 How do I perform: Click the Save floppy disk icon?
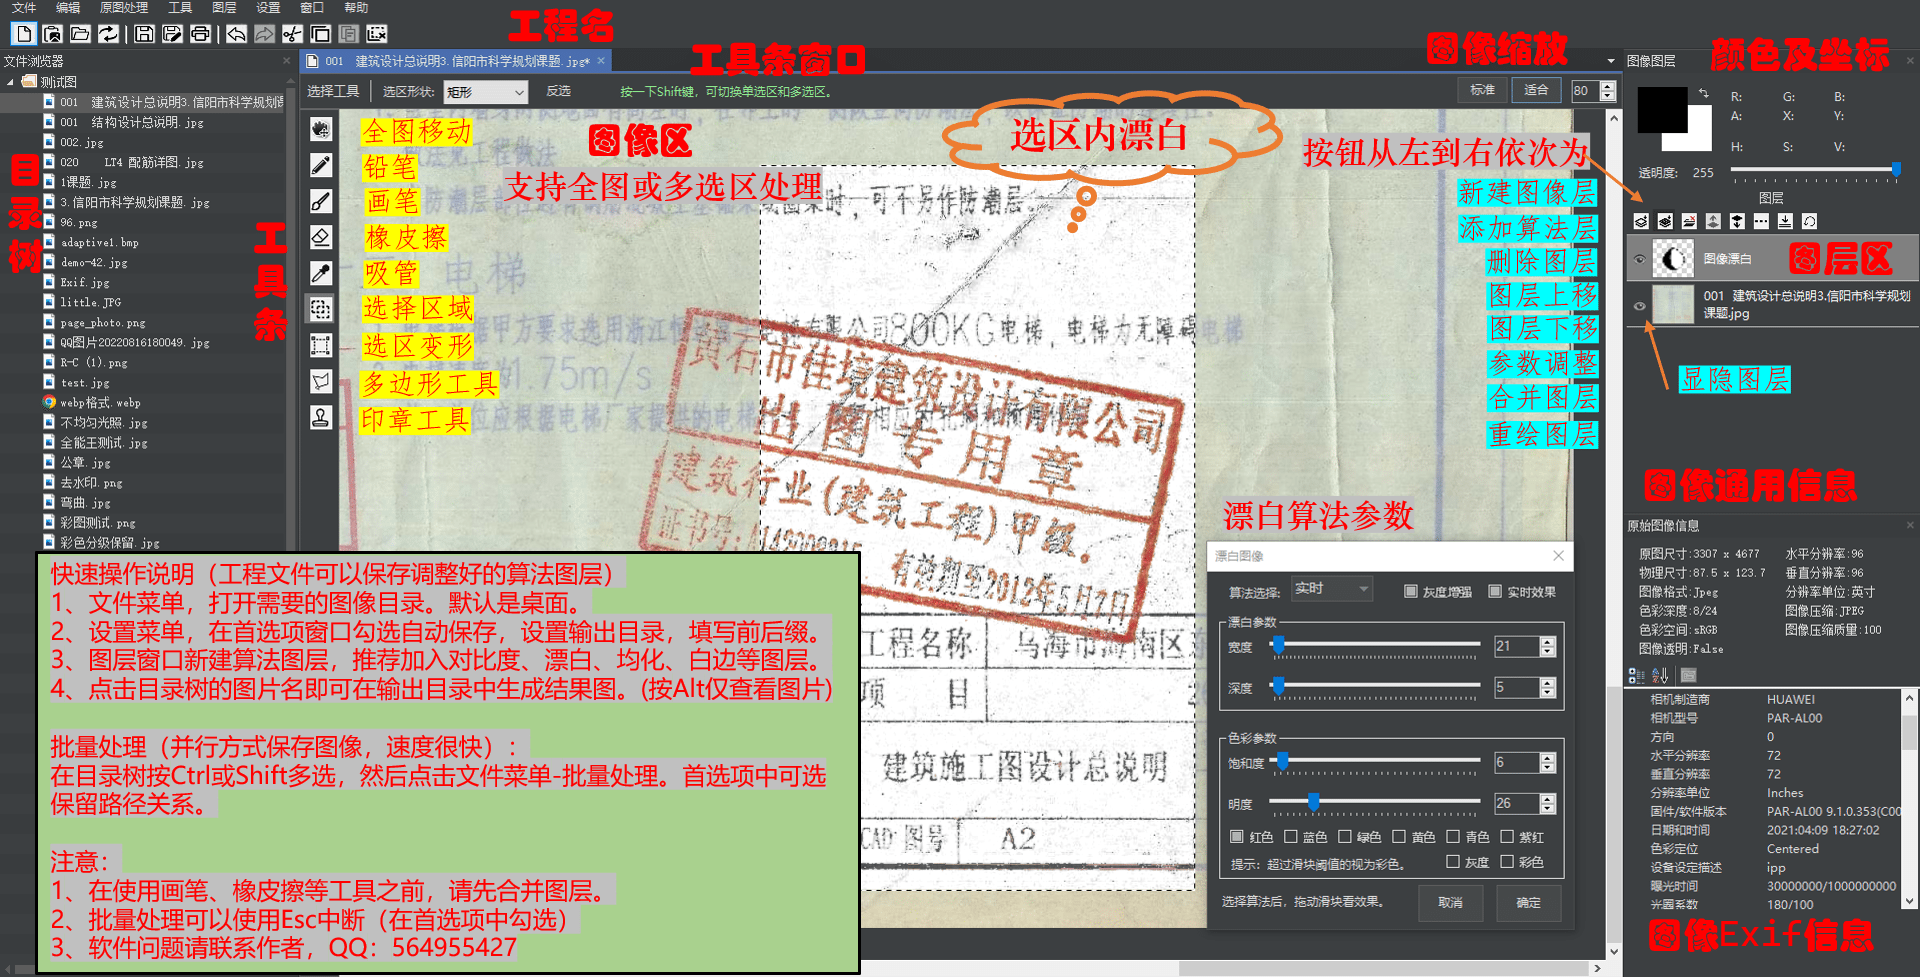point(144,34)
